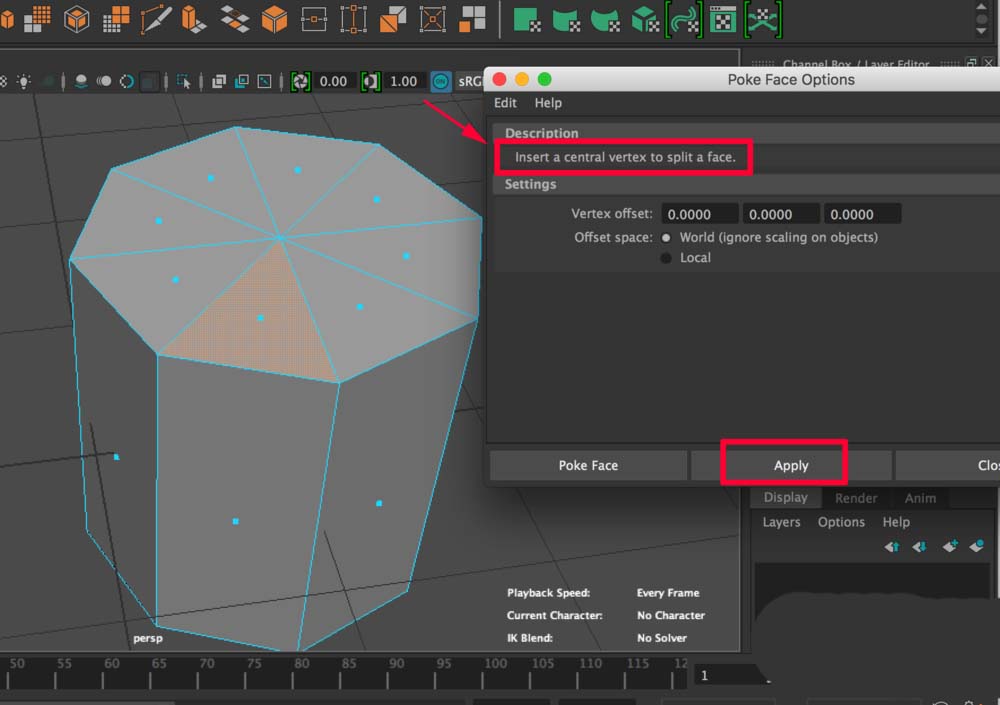Click the solid orange cube shelf icon
1000x705 pixels.
[x=274, y=19]
